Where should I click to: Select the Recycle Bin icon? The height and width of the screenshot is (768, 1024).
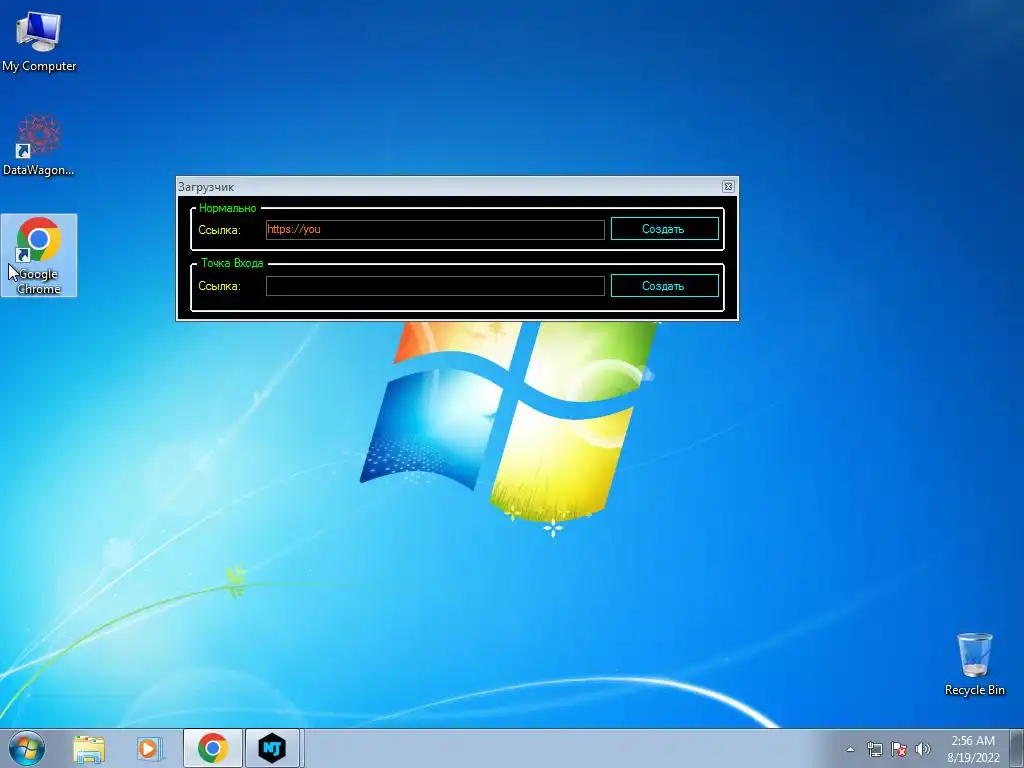coord(974,664)
